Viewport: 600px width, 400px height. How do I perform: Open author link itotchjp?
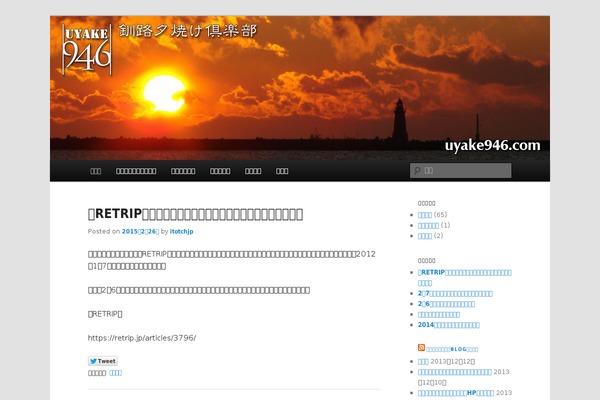point(182,231)
